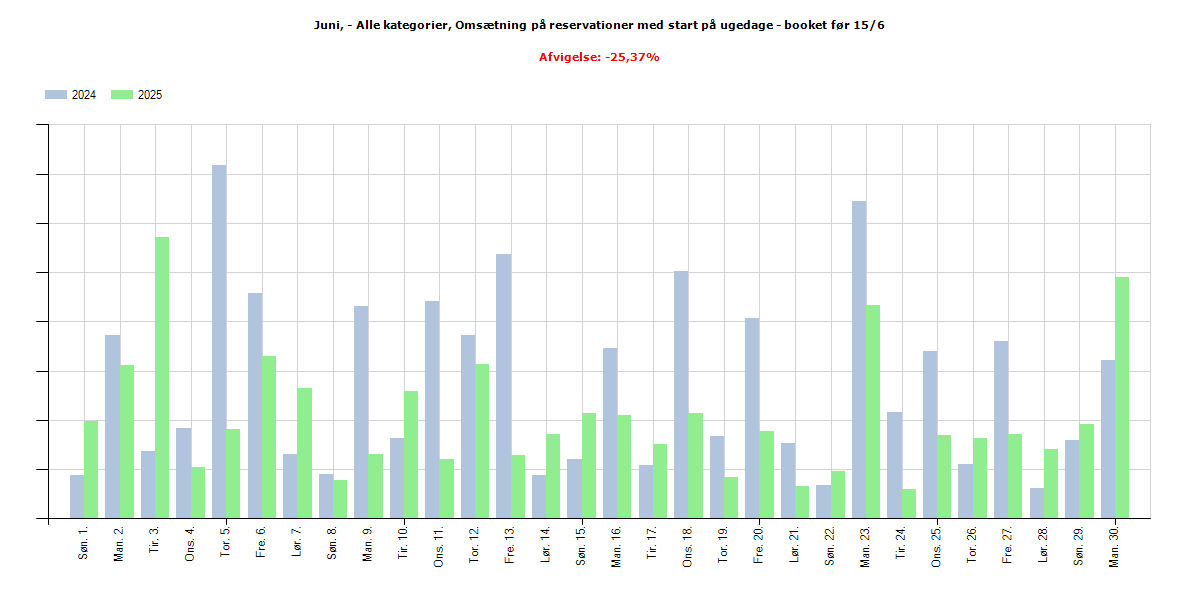Pick the Ons. 4. axis label
1200x600 pixels.
click(190, 542)
